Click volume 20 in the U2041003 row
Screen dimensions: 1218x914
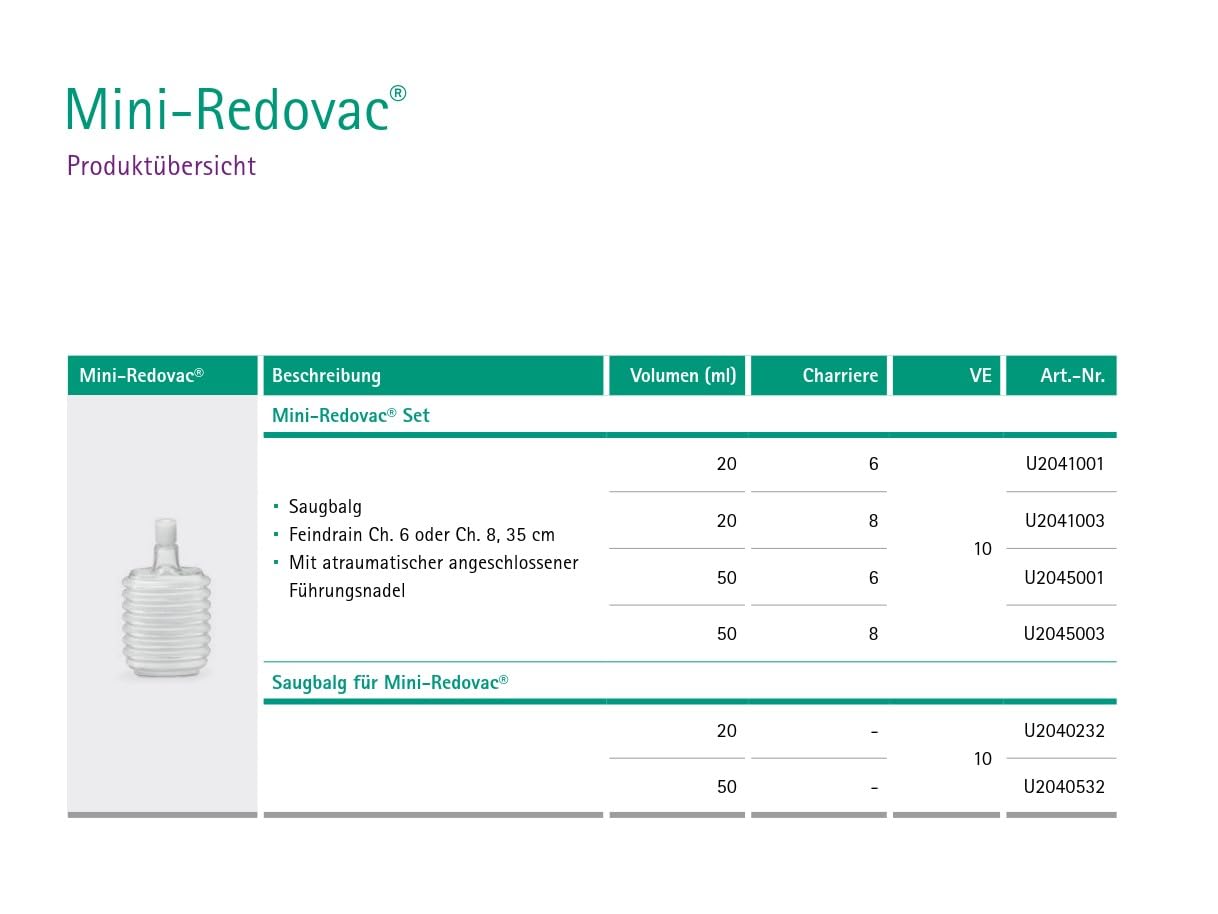[726, 520]
